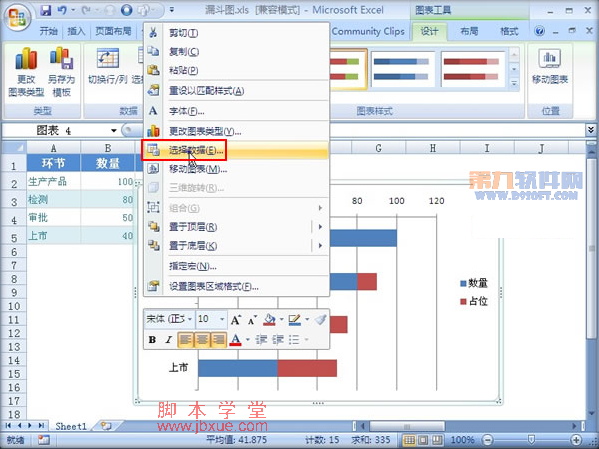Switch to Normal view in status bar
This screenshot has width=599, height=449.
(x=409, y=440)
